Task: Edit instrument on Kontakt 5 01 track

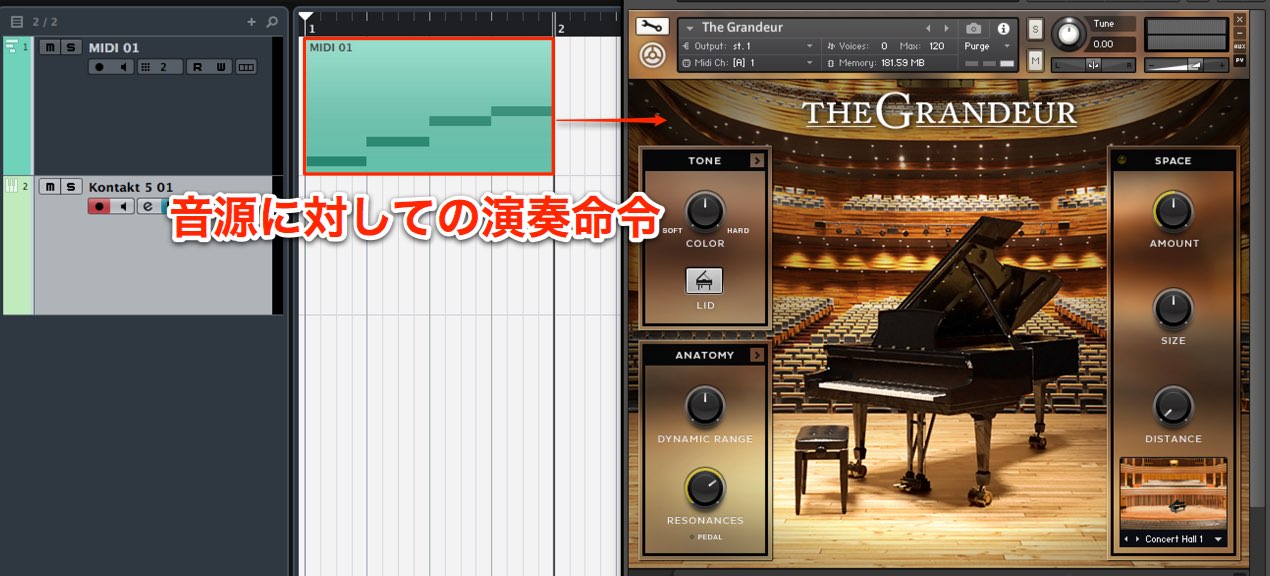Action: (x=146, y=206)
